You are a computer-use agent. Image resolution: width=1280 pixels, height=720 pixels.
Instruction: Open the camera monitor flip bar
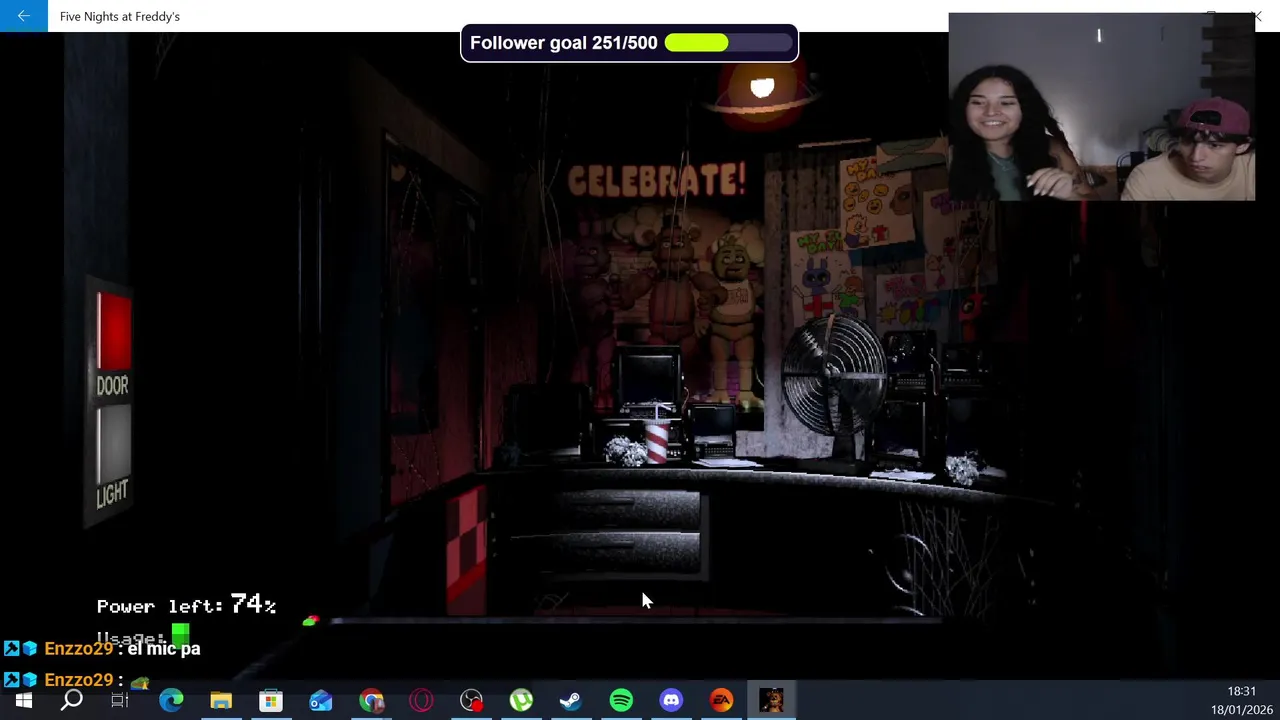click(634, 621)
